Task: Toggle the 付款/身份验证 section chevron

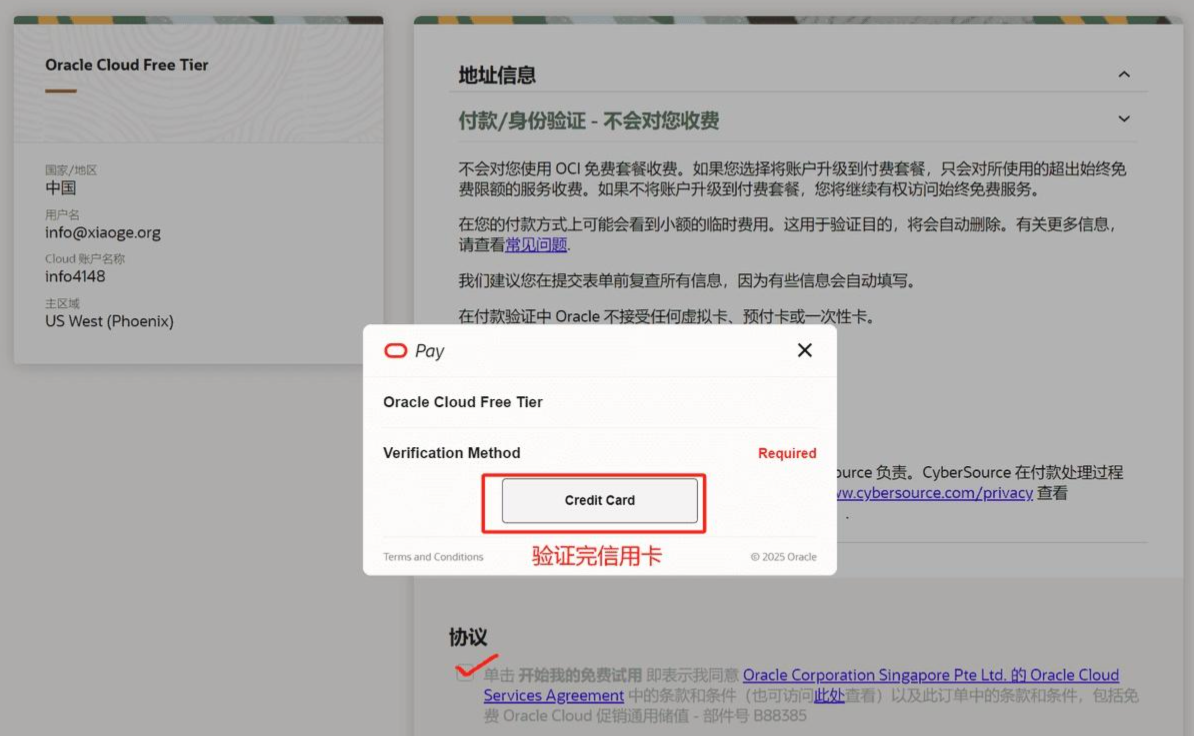Action: pos(1124,120)
